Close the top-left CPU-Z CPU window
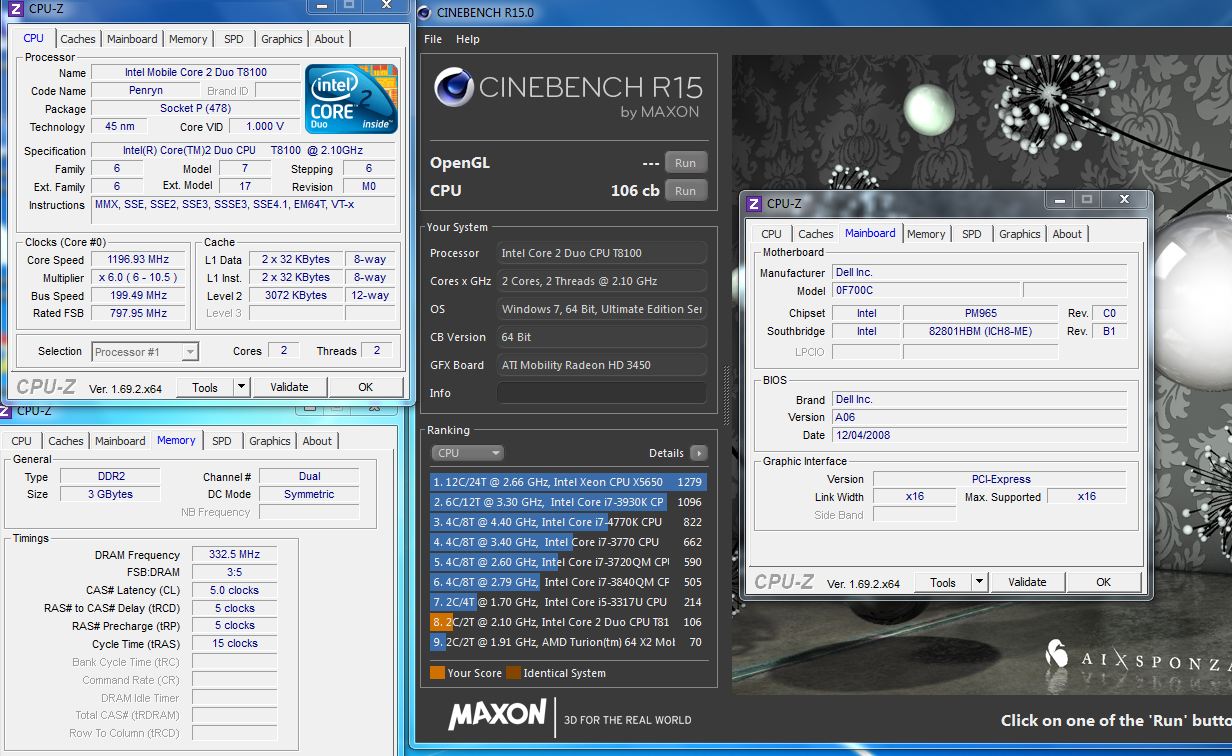Viewport: 1232px width, 756px height. pyautogui.click(x=386, y=5)
